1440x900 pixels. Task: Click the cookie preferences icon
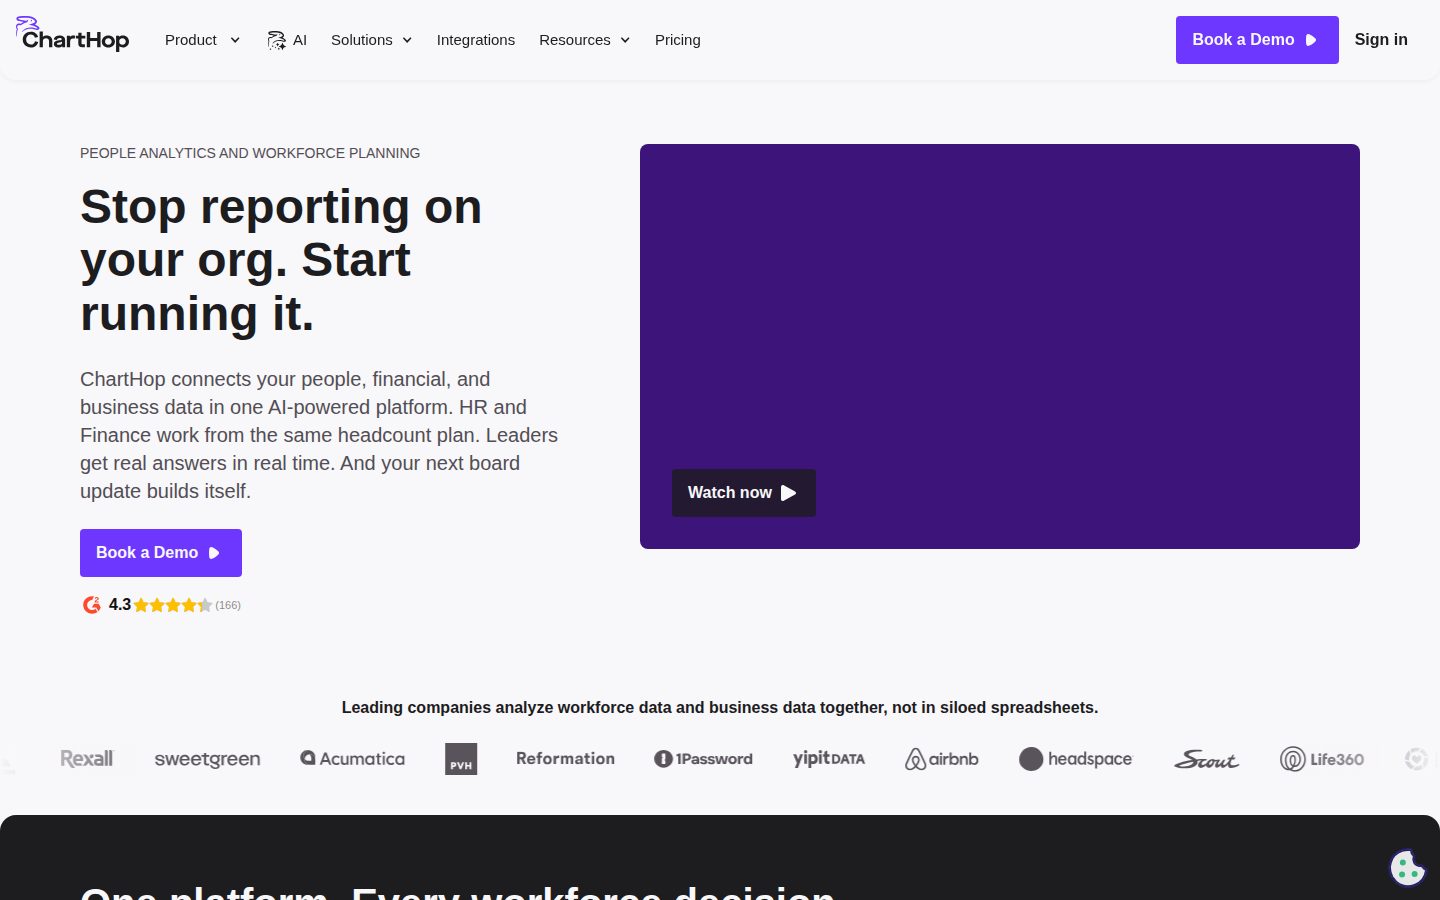(x=1407, y=868)
